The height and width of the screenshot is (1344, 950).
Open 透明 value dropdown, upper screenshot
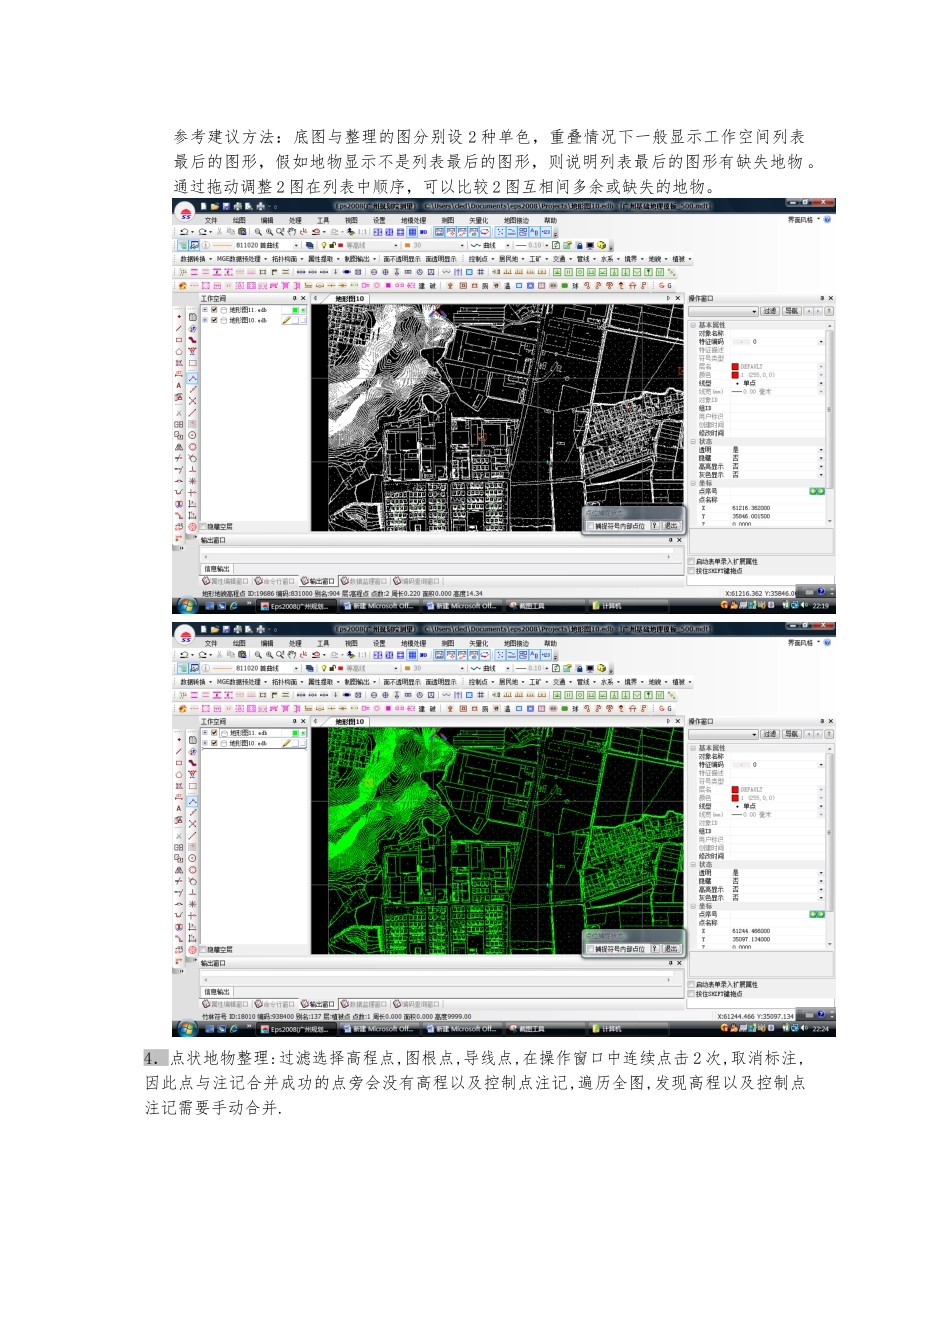point(821,450)
